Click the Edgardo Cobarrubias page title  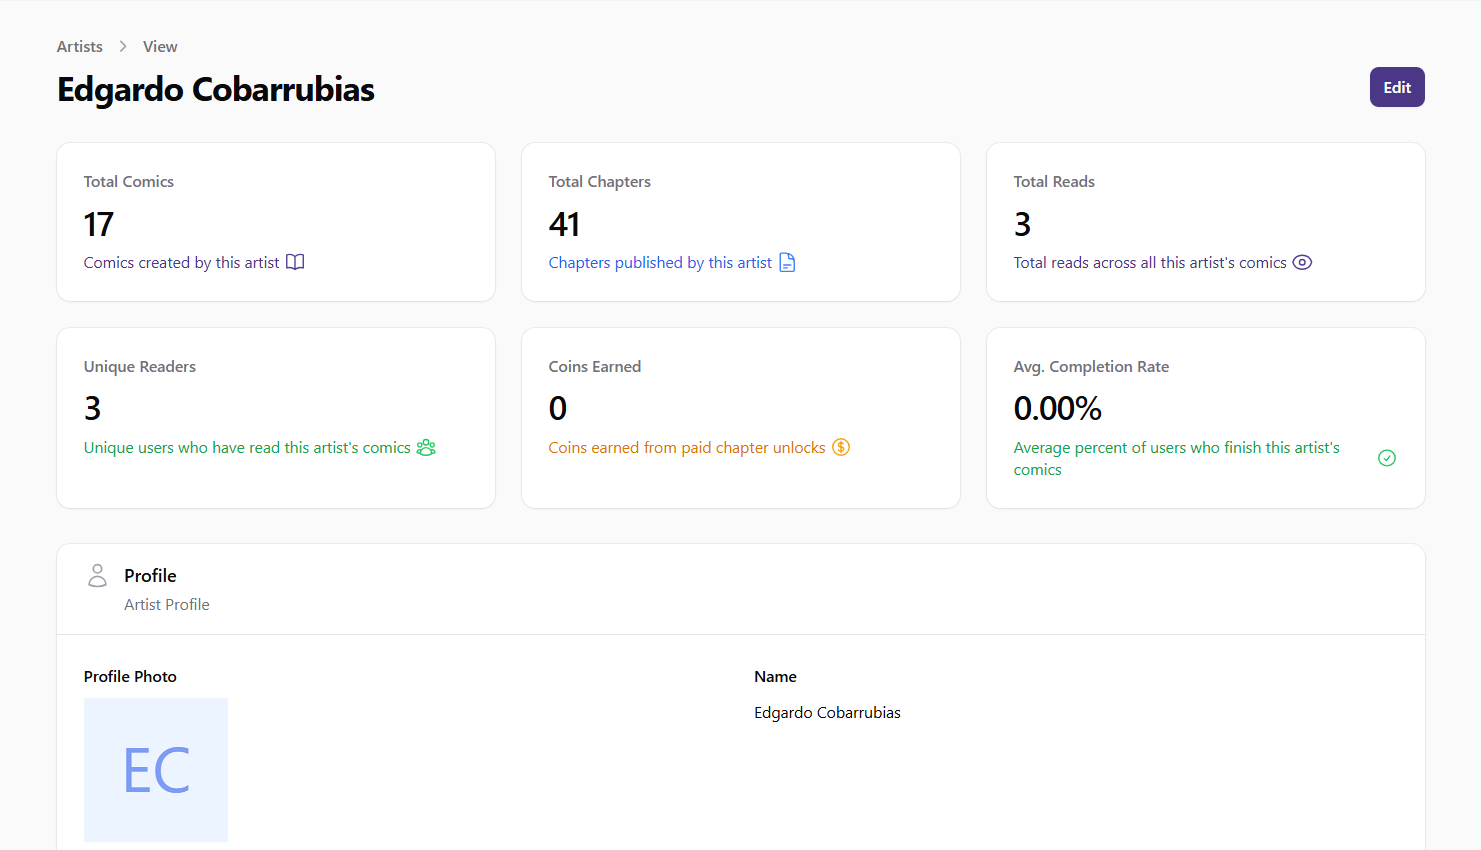(x=216, y=89)
